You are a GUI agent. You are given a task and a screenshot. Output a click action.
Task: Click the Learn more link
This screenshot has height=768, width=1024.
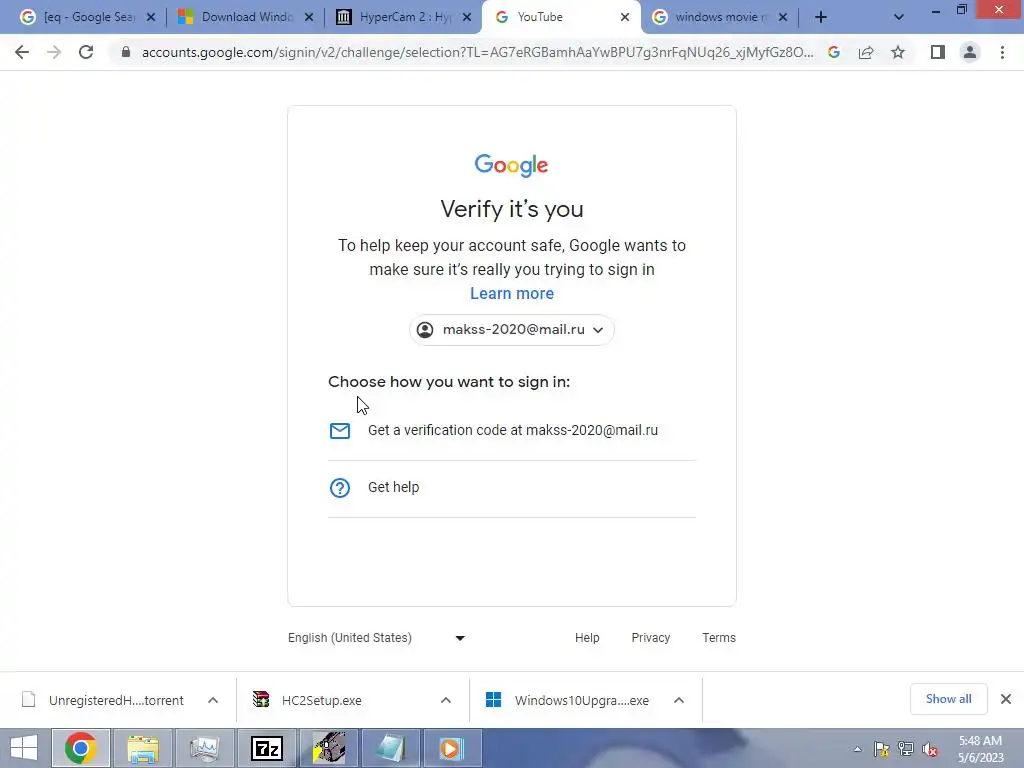(x=512, y=293)
